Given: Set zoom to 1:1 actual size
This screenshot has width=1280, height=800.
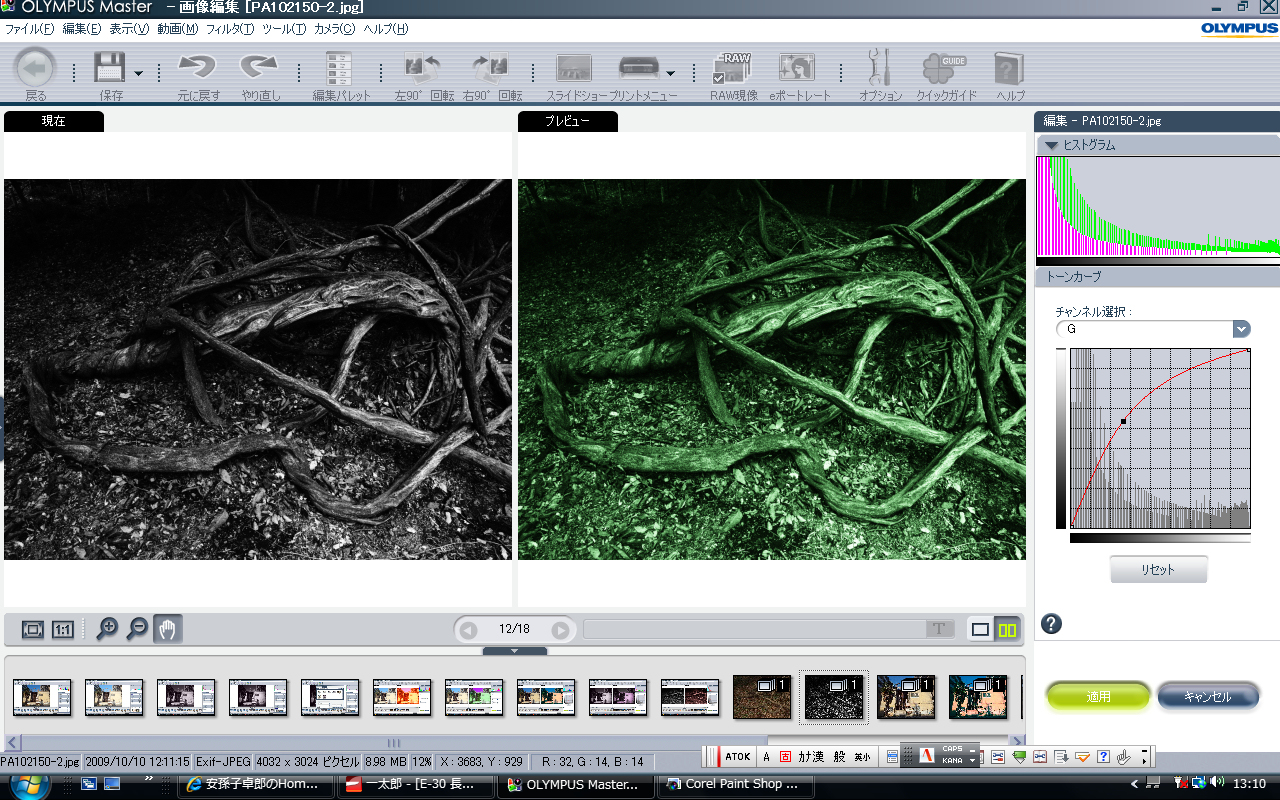Looking at the screenshot, I should 62,630.
